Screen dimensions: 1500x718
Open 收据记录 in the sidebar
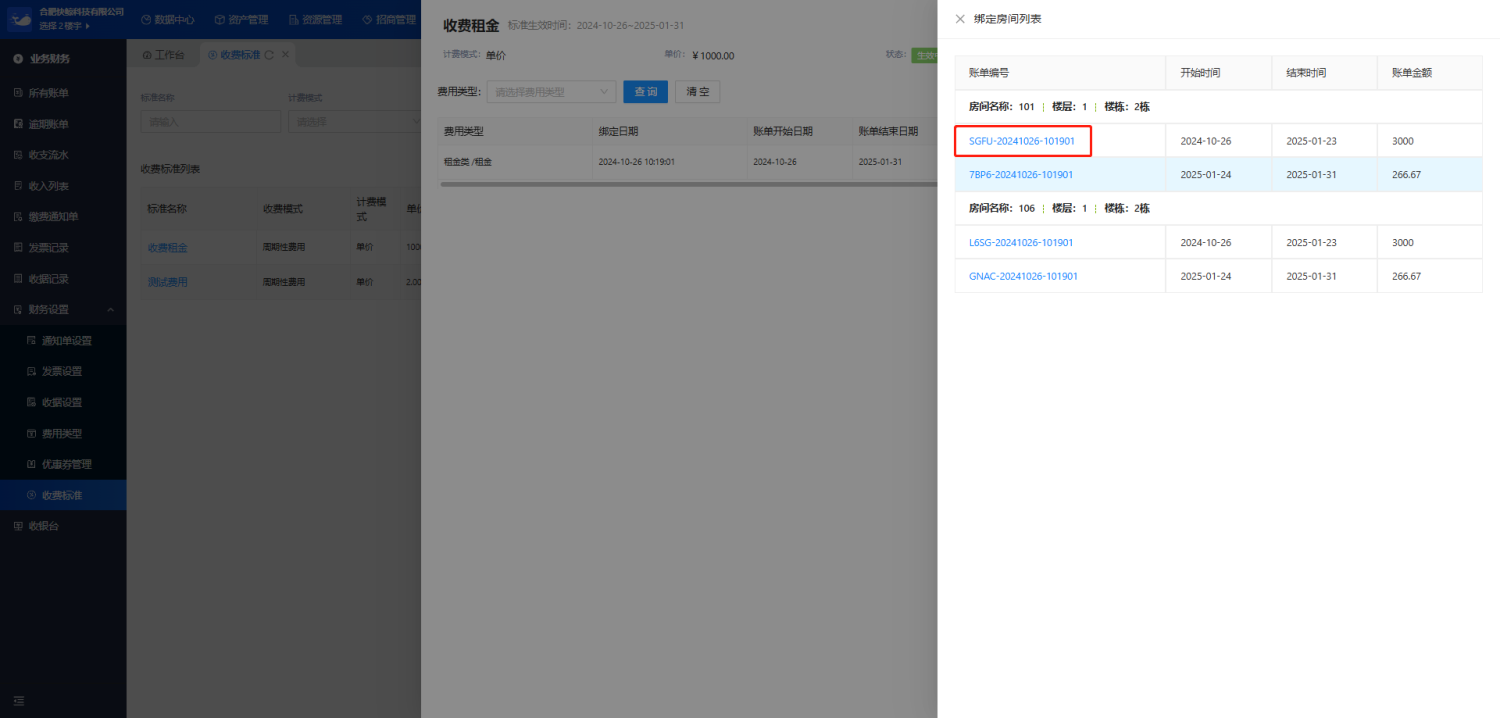pos(63,279)
